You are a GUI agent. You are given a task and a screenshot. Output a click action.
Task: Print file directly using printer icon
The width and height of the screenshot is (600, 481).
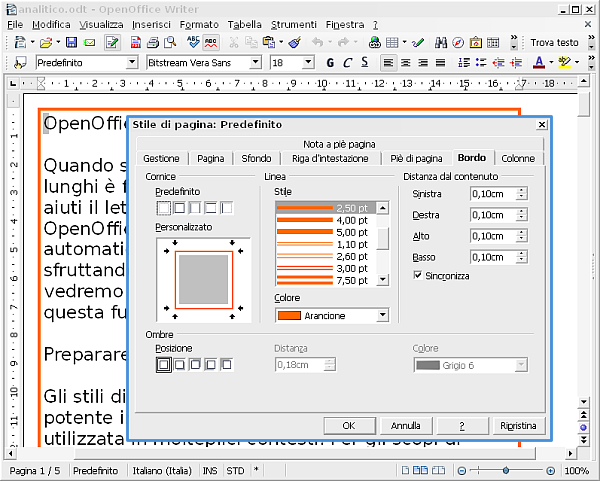click(153, 42)
